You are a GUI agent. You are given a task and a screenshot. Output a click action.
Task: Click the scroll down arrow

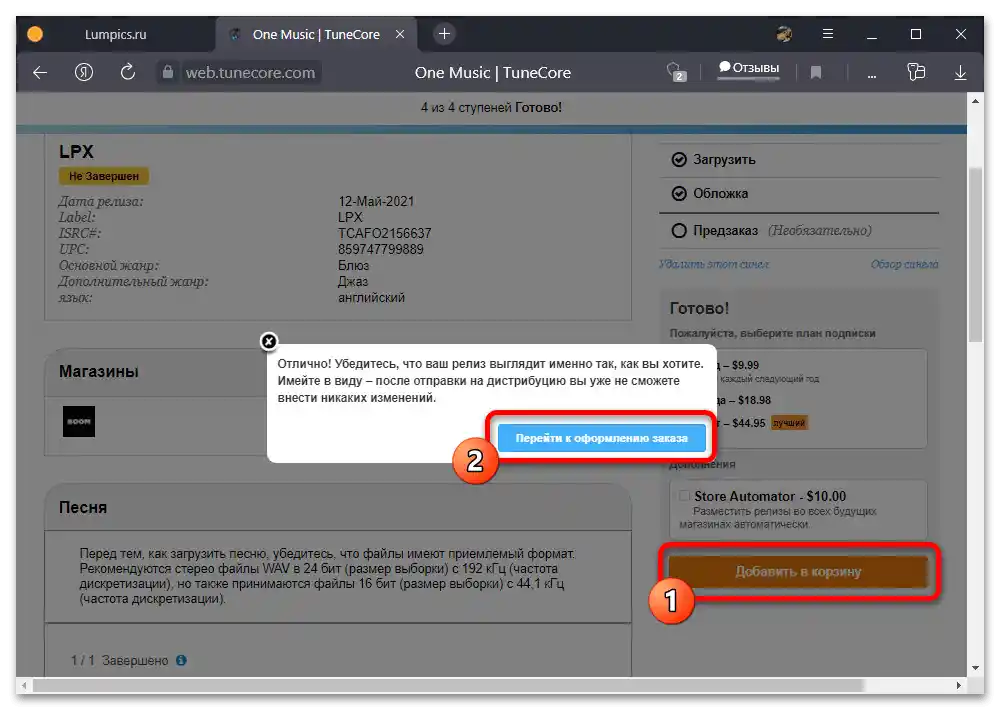tap(975, 668)
